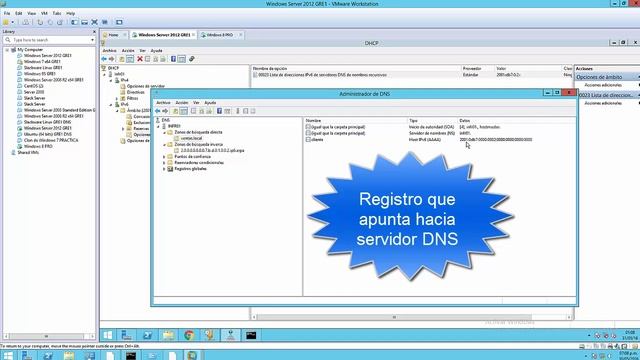Click the show/hide console tree icon in DHCP toolbar
The height and width of the screenshot is (360, 640).
pyautogui.click(x=130, y=59)
